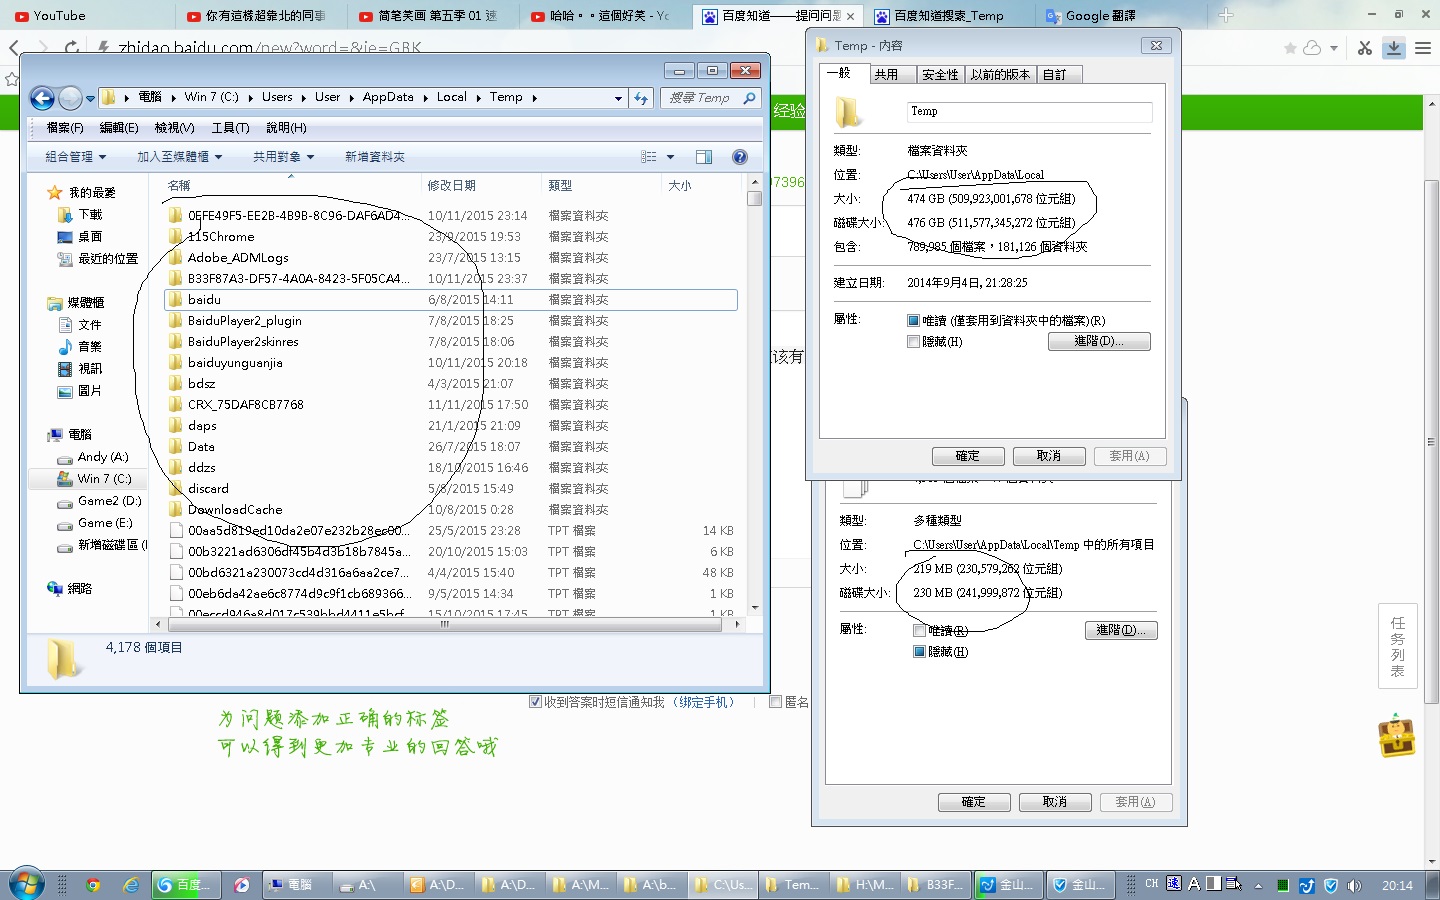Change the Explorer file view layout icon

point(649,157)
